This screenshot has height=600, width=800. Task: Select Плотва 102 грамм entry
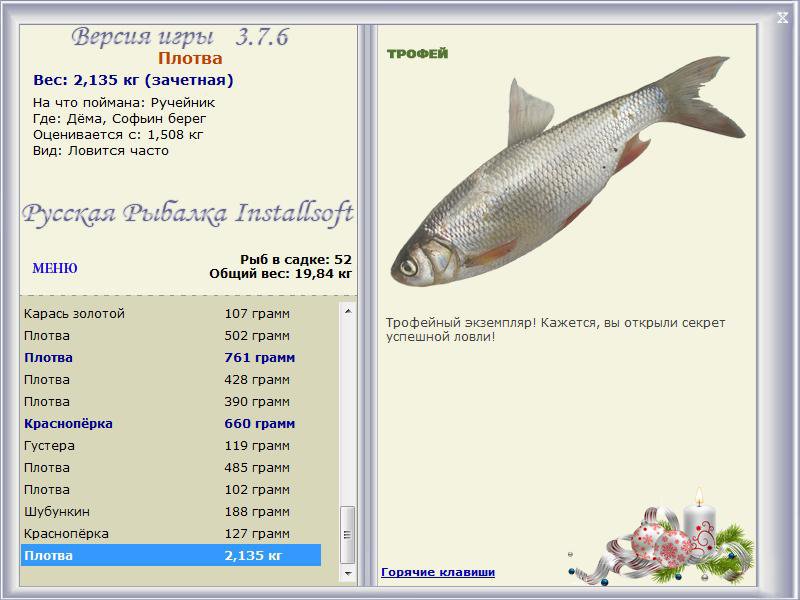(171, 489)
